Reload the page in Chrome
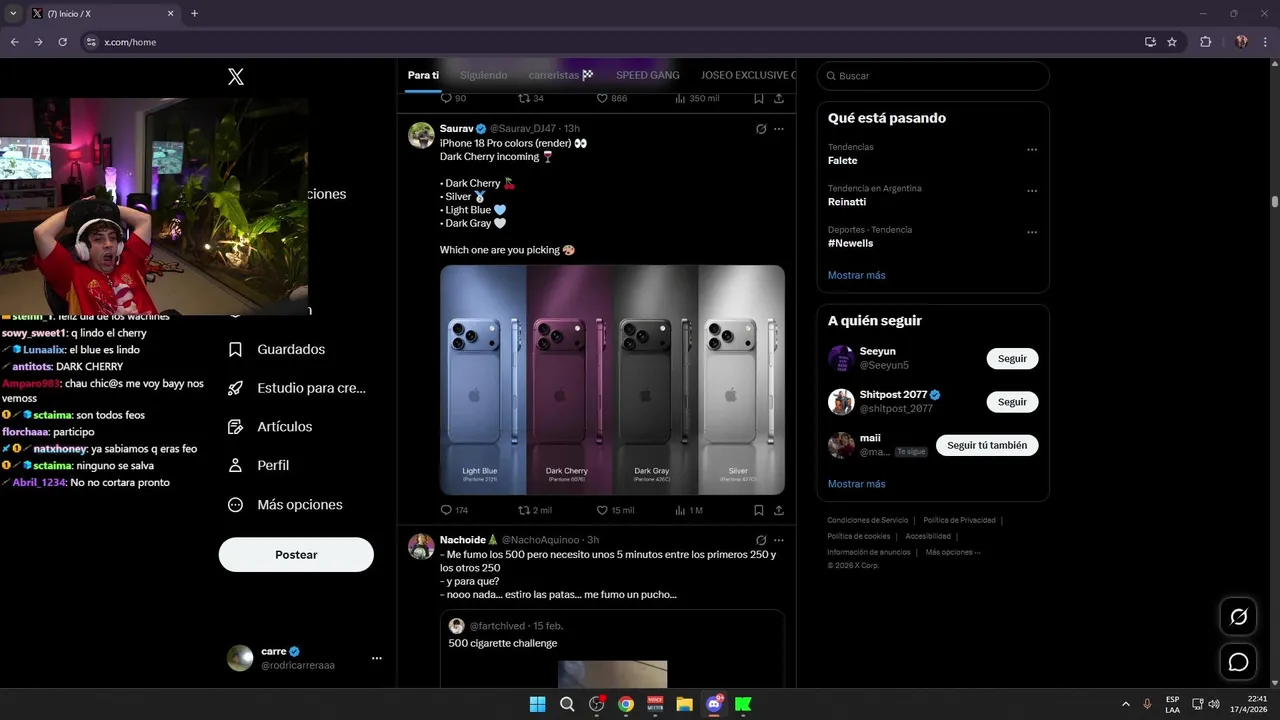Viewport: 1280px width, 720px height. click(x=62, y=42)
